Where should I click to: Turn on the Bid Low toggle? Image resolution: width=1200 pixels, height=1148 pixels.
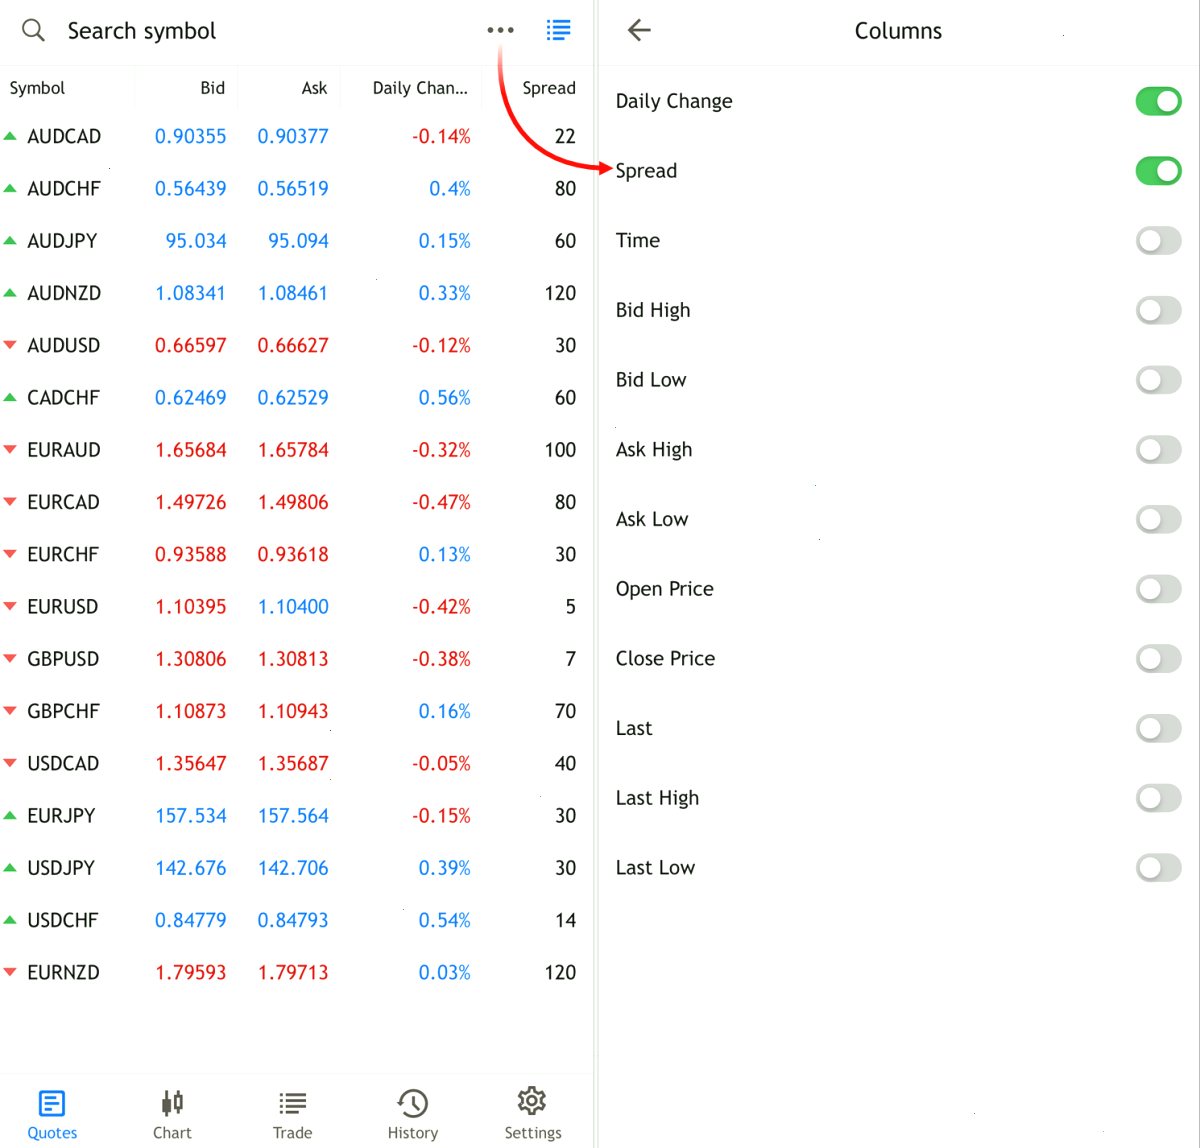tap(1158, 380)
